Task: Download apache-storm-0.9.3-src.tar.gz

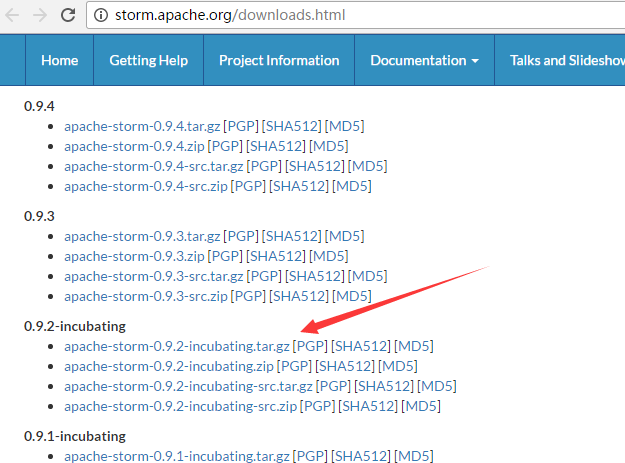Action: (154, 276)
